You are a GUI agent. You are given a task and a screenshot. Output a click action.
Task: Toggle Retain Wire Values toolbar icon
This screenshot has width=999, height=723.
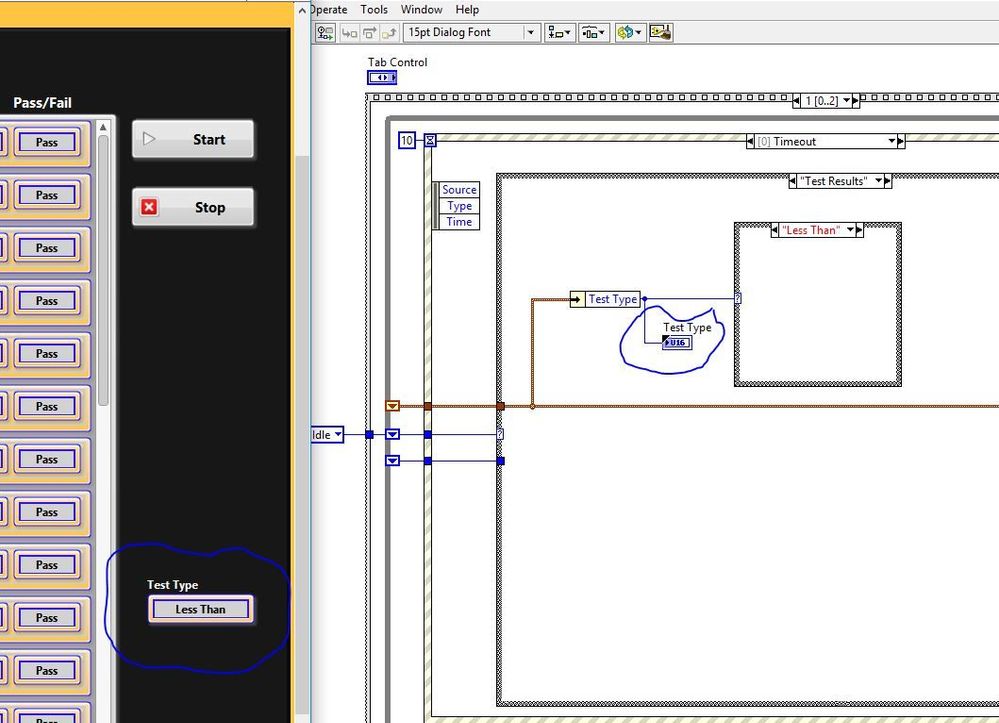click(326, 32)
